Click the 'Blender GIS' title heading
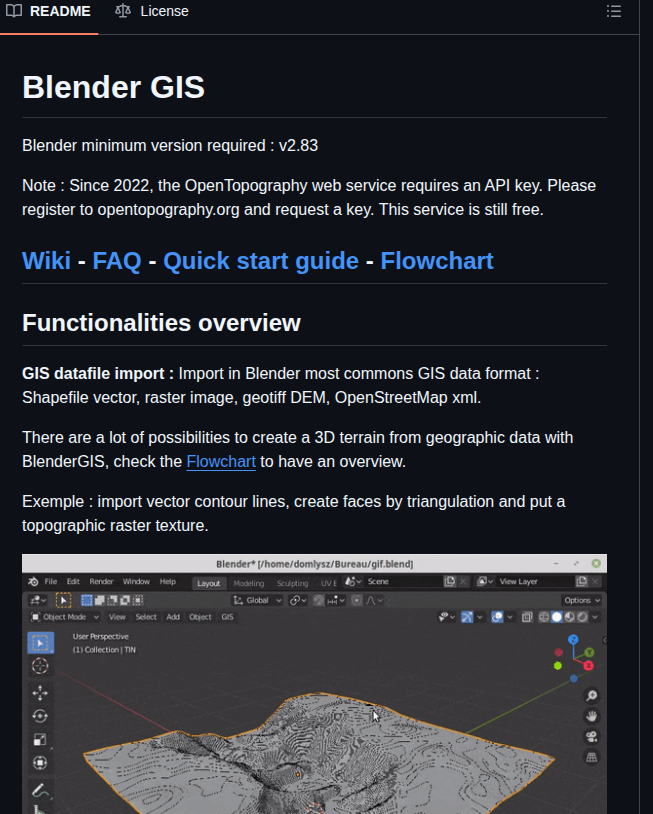Image resolution: width=653 pixels, height=814 pixels. [113, 87]
